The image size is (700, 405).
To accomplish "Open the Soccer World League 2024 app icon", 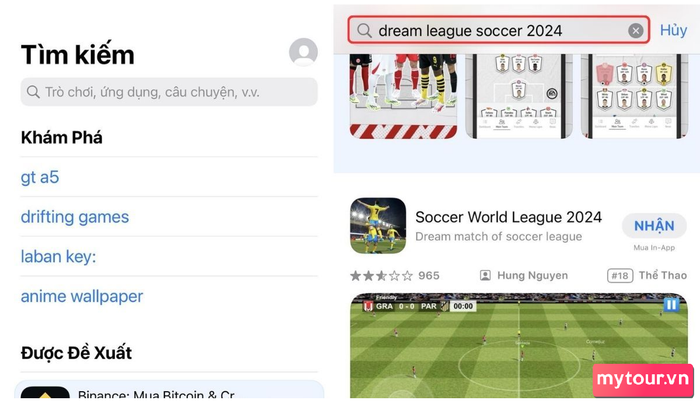I will click(378, 225).
